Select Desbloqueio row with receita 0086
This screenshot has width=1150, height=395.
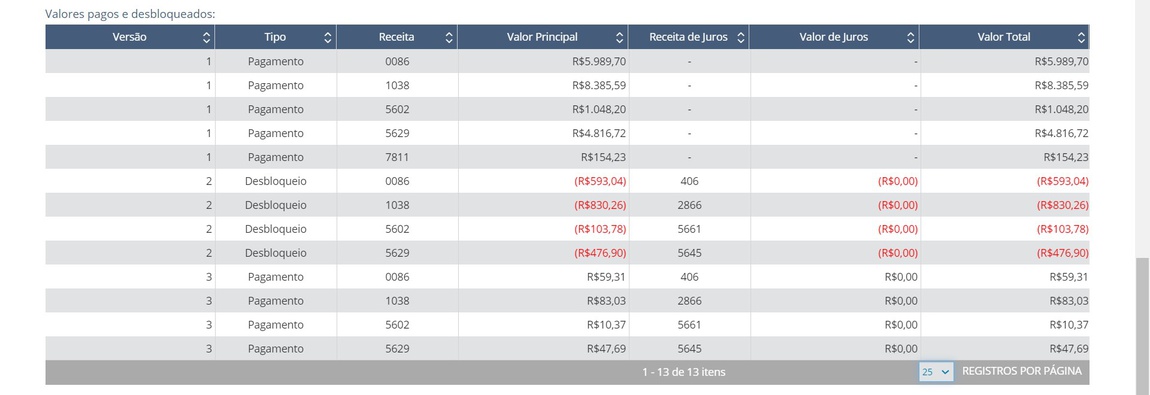pos(567,181)
